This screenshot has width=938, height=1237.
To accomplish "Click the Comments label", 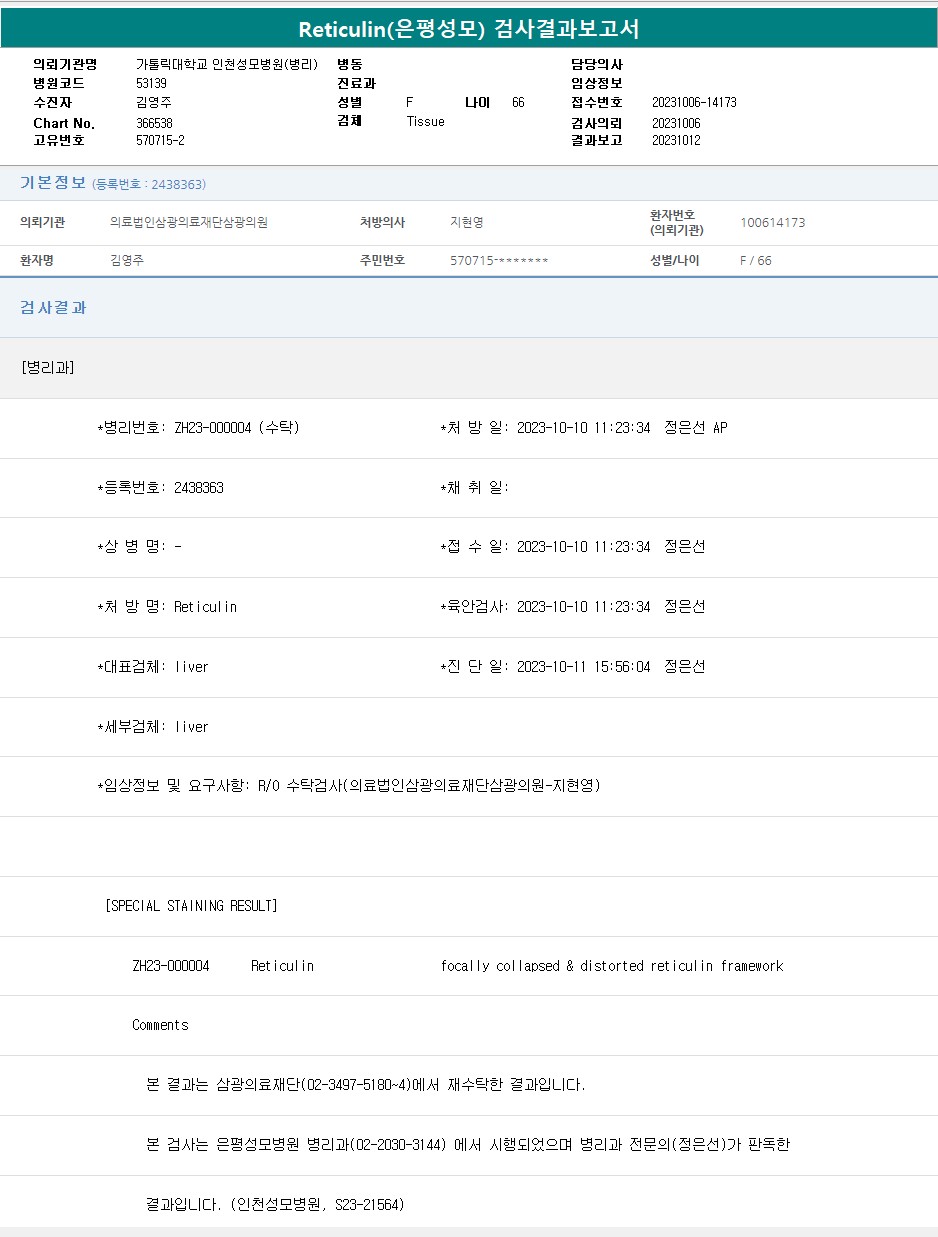I will (x=160, y=1025).
